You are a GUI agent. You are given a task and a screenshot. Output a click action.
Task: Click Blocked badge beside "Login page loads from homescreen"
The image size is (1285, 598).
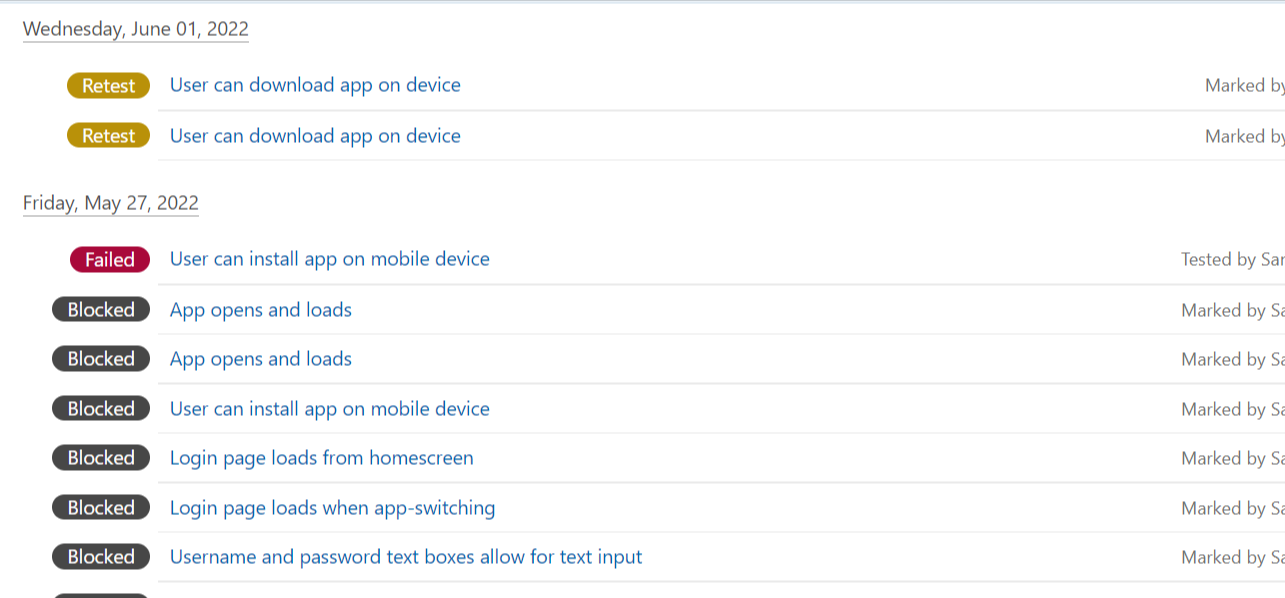point(101,458)
